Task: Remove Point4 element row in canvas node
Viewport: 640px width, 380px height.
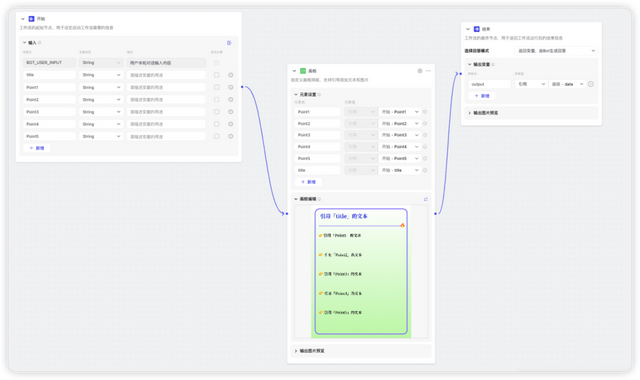Action: 425,147
